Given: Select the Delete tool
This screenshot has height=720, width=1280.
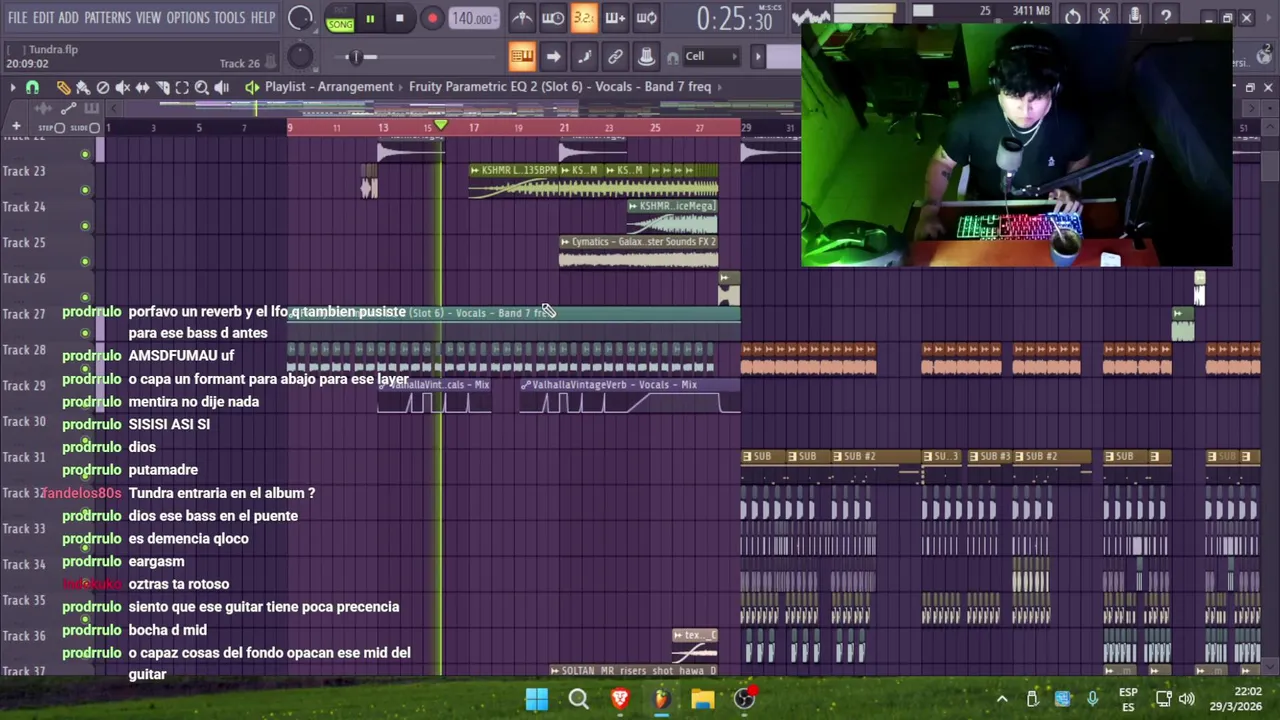Looking at the screenshot, I should pyautogui.click(x=103, y=87).
